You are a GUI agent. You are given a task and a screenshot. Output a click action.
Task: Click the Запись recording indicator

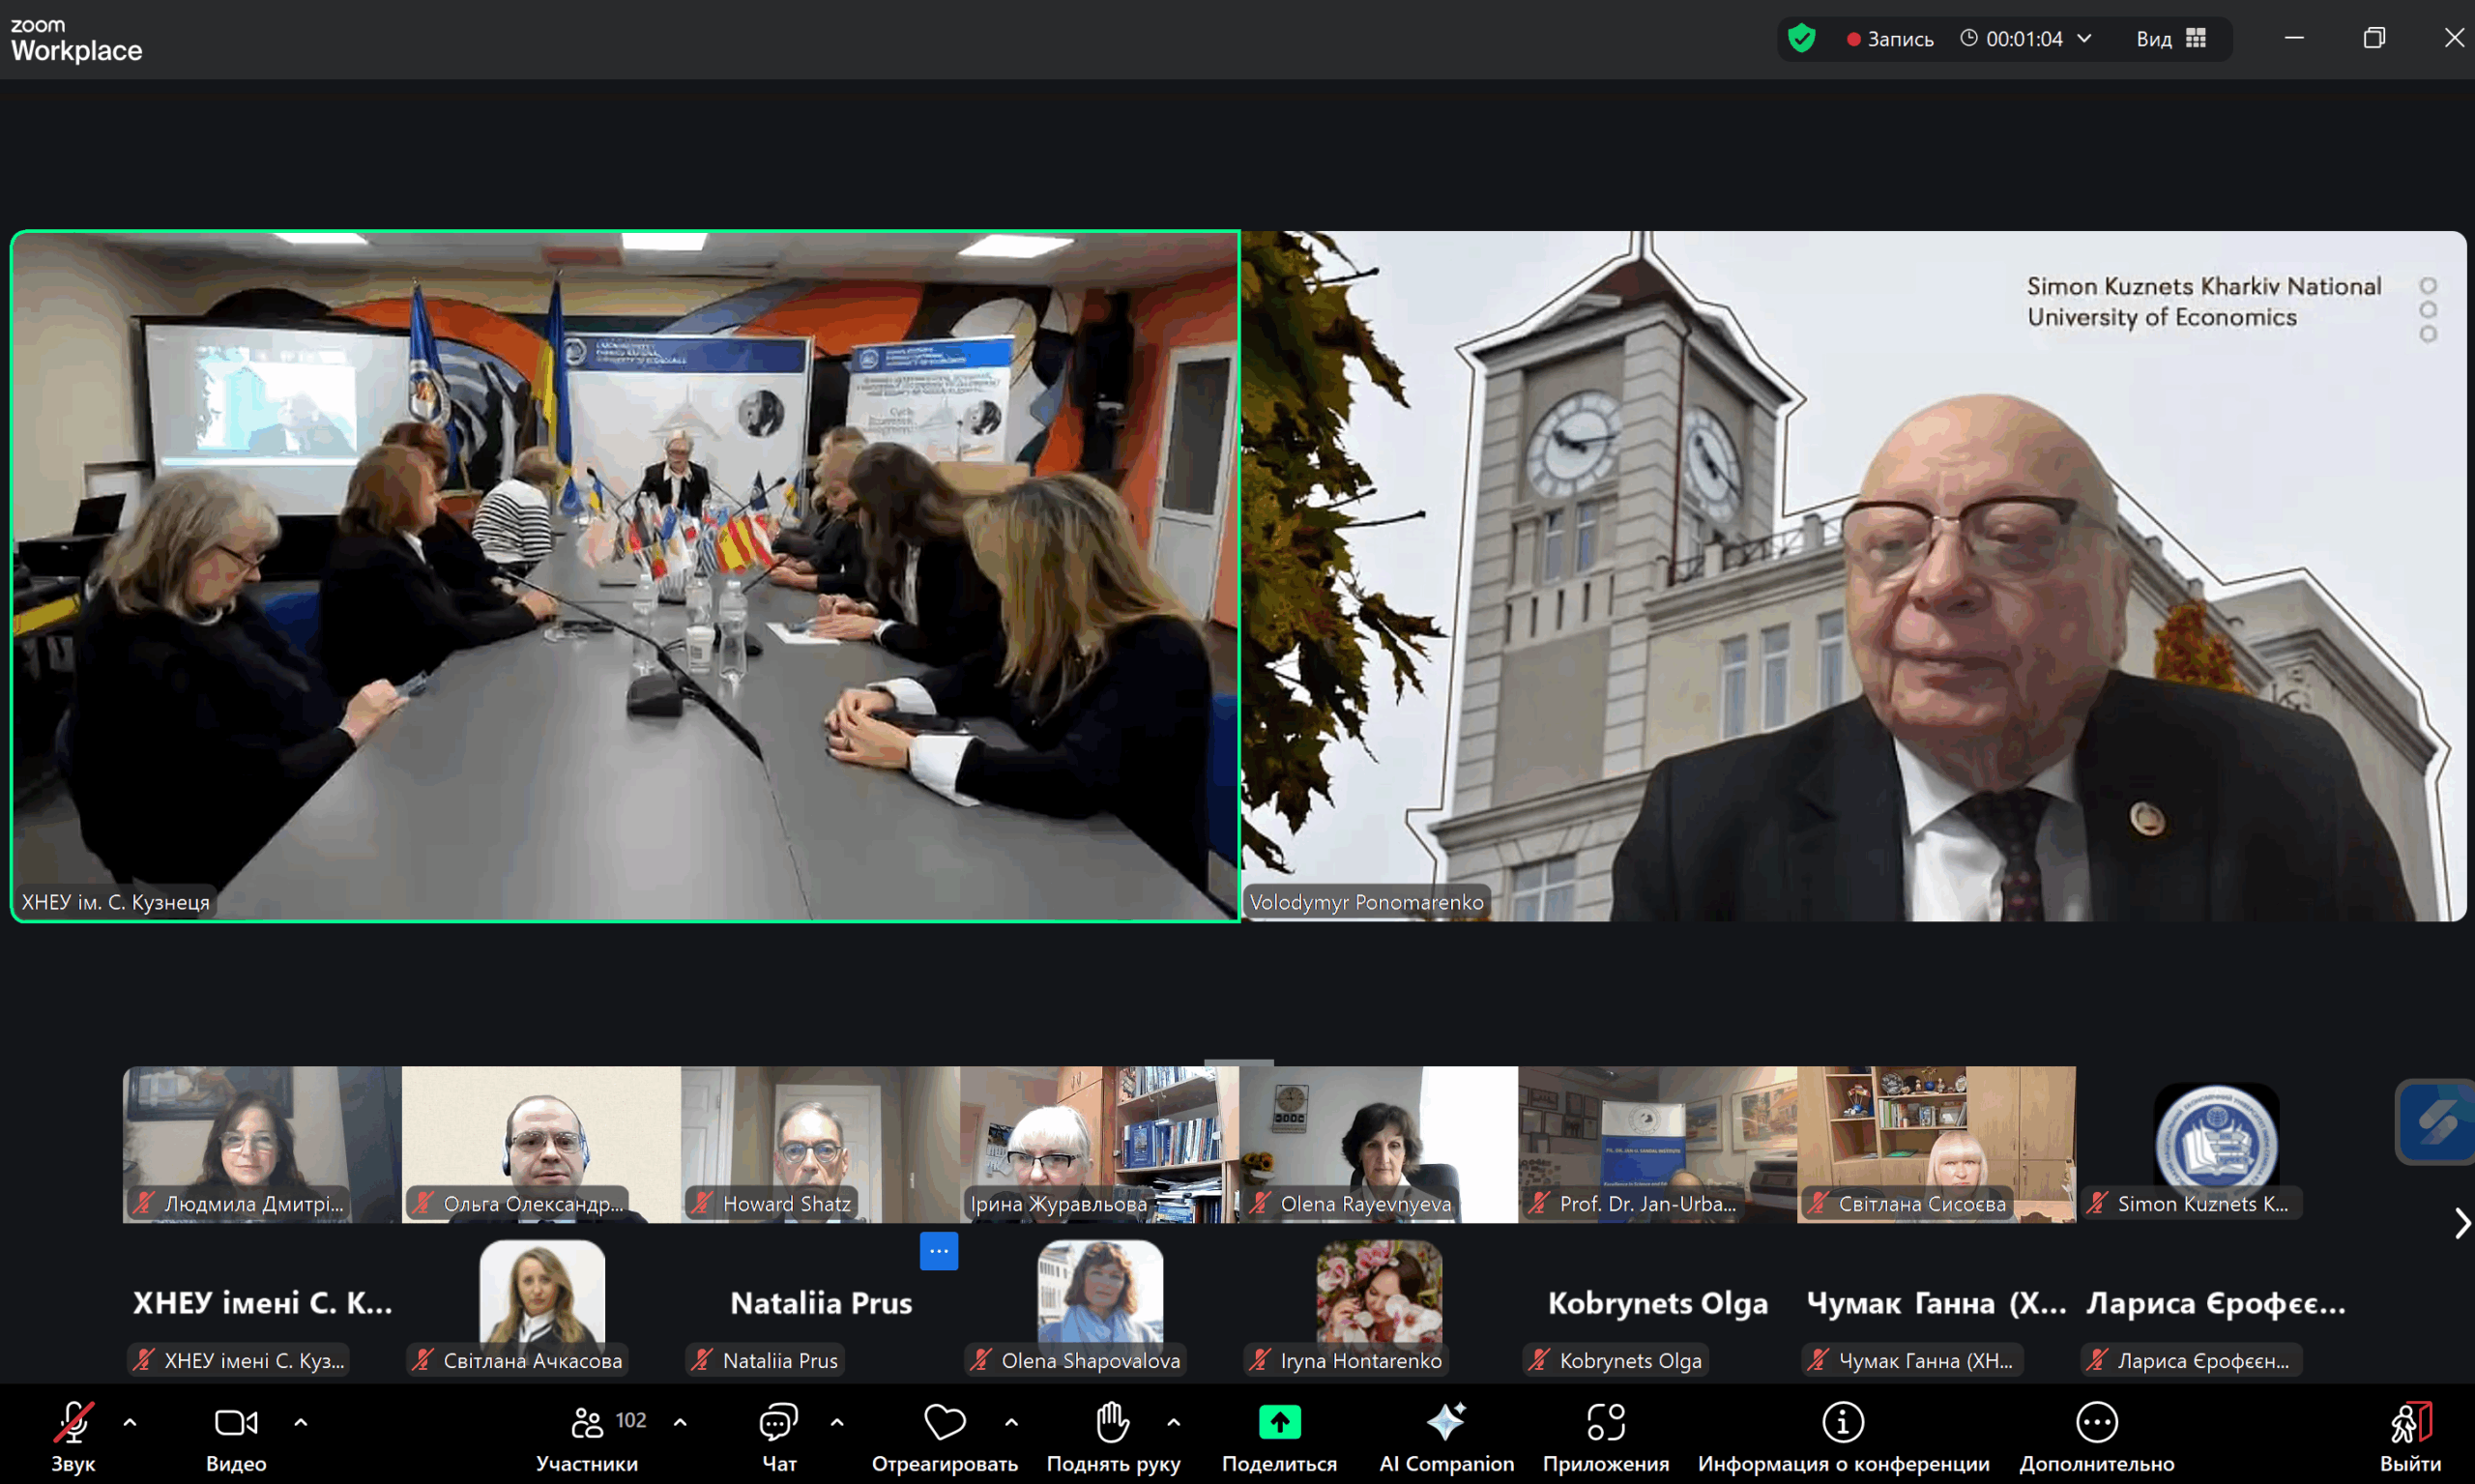1889,39
